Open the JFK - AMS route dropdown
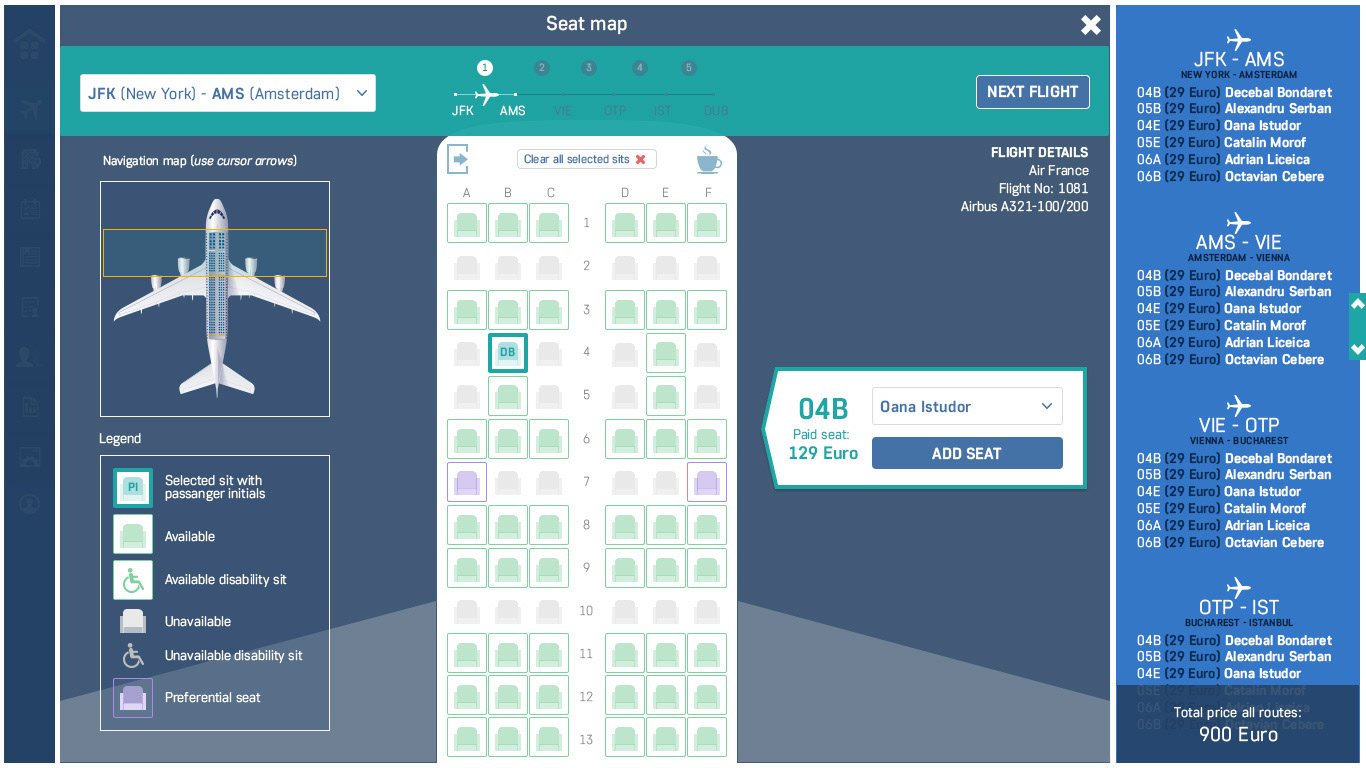The height and width of the screenshot is (768, 1366). click(228, 93)
